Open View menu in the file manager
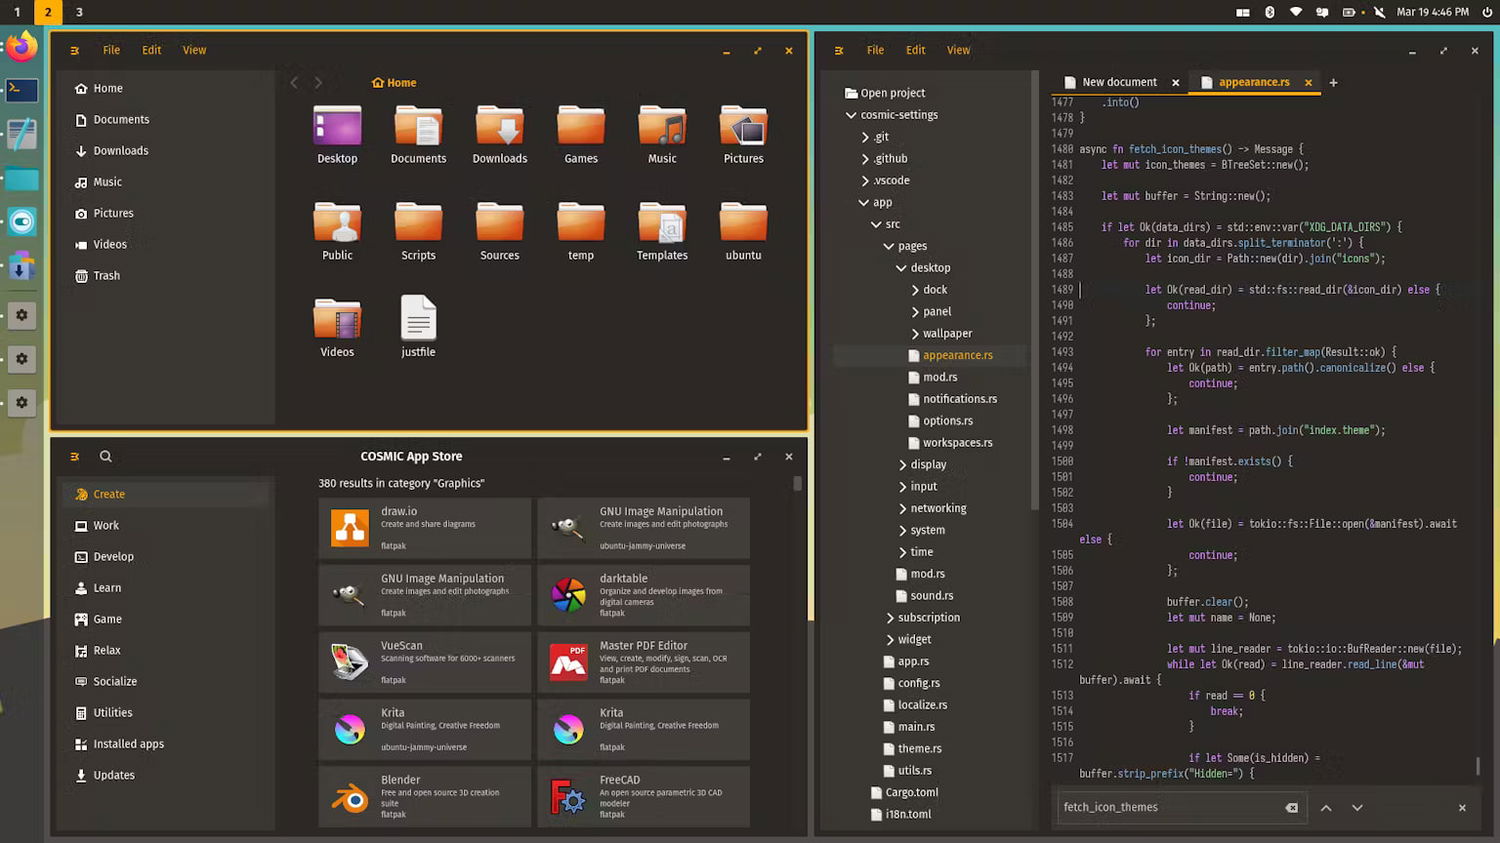Screen dimensions: 1500x843 [x=194, y=50]
